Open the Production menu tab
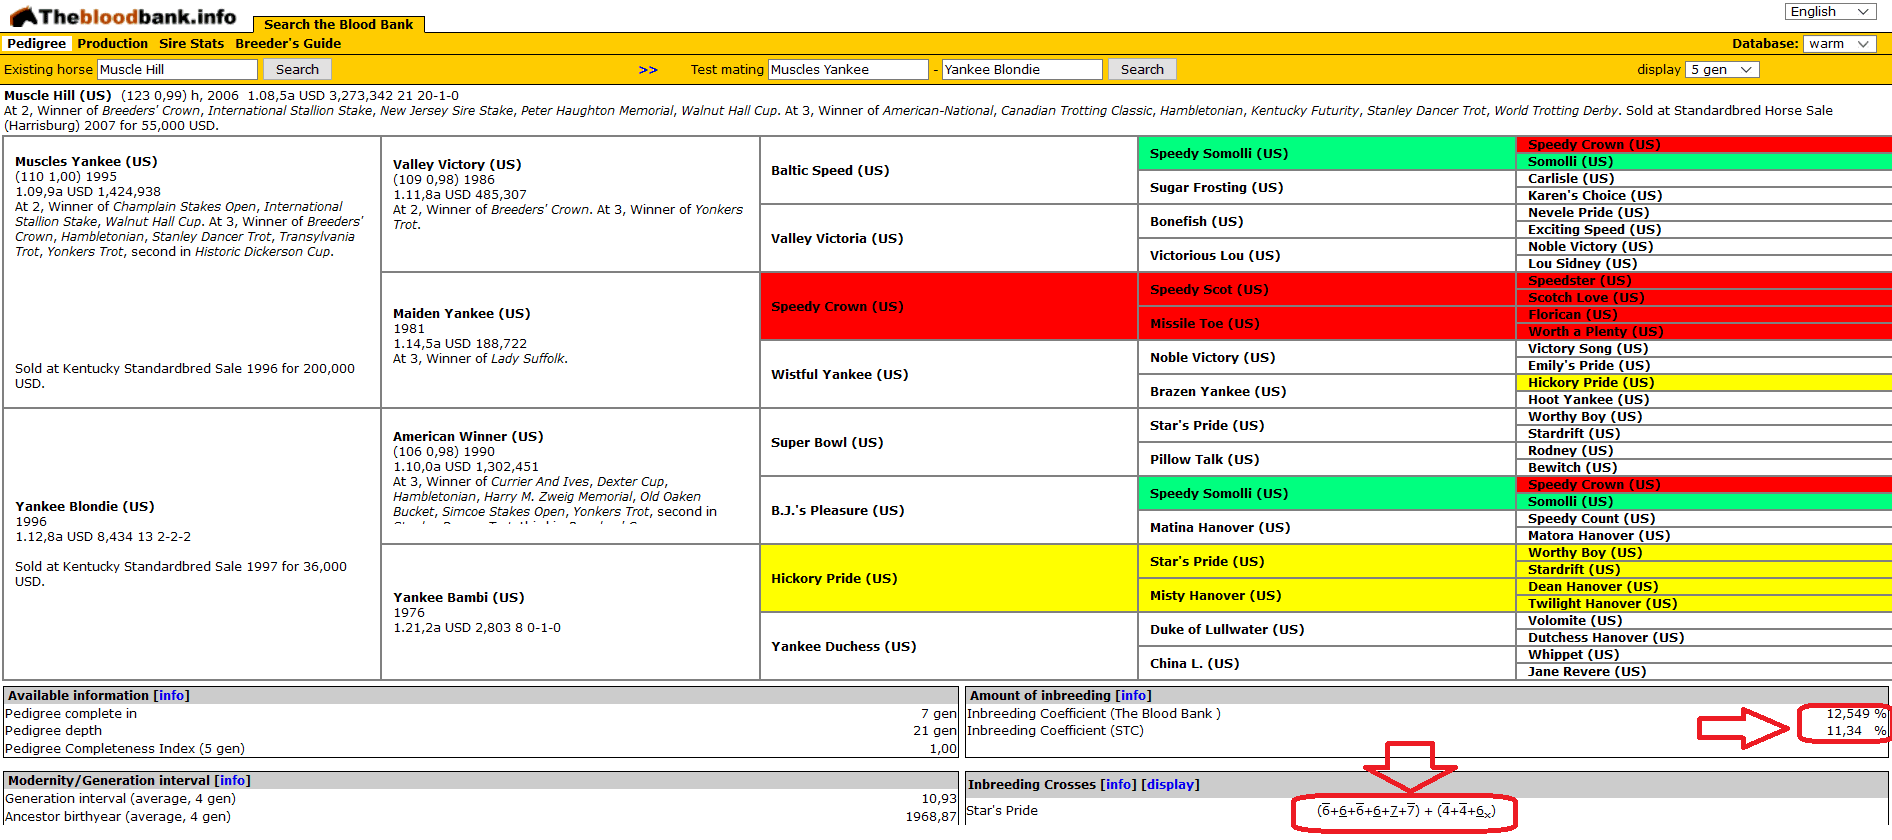This screenshot has height=840, width=1892. point(112,43)
